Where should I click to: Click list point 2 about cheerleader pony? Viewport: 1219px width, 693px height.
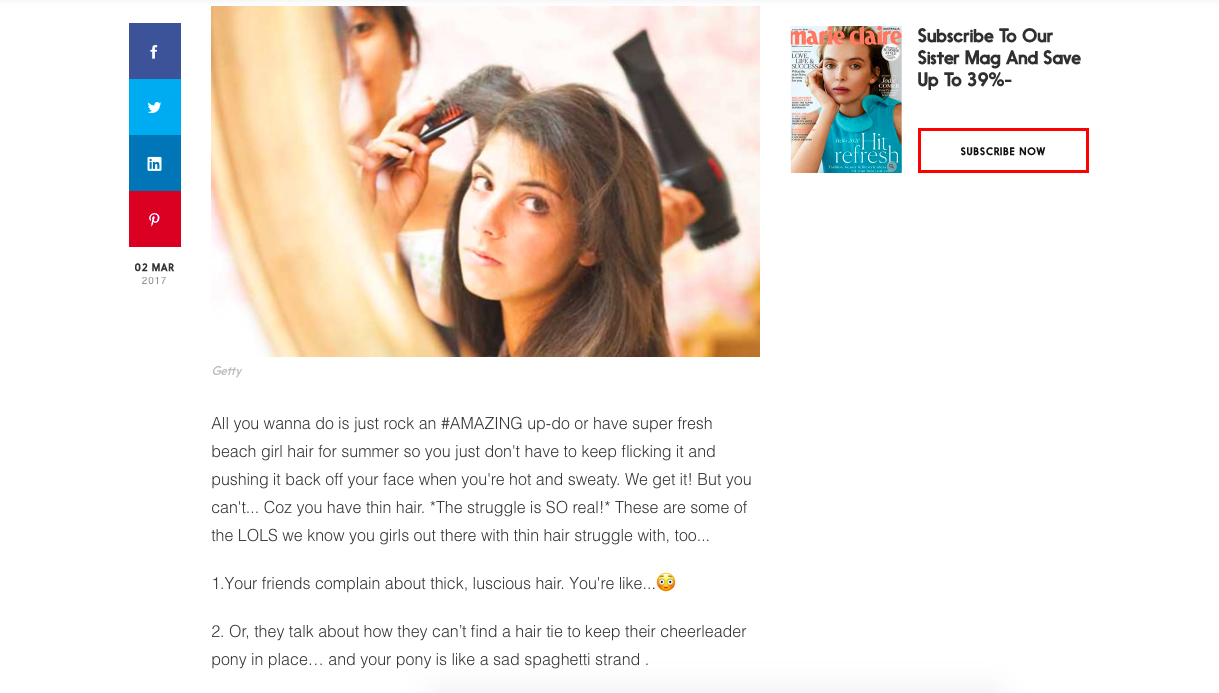pyautogui.click(x=479, y=645)
